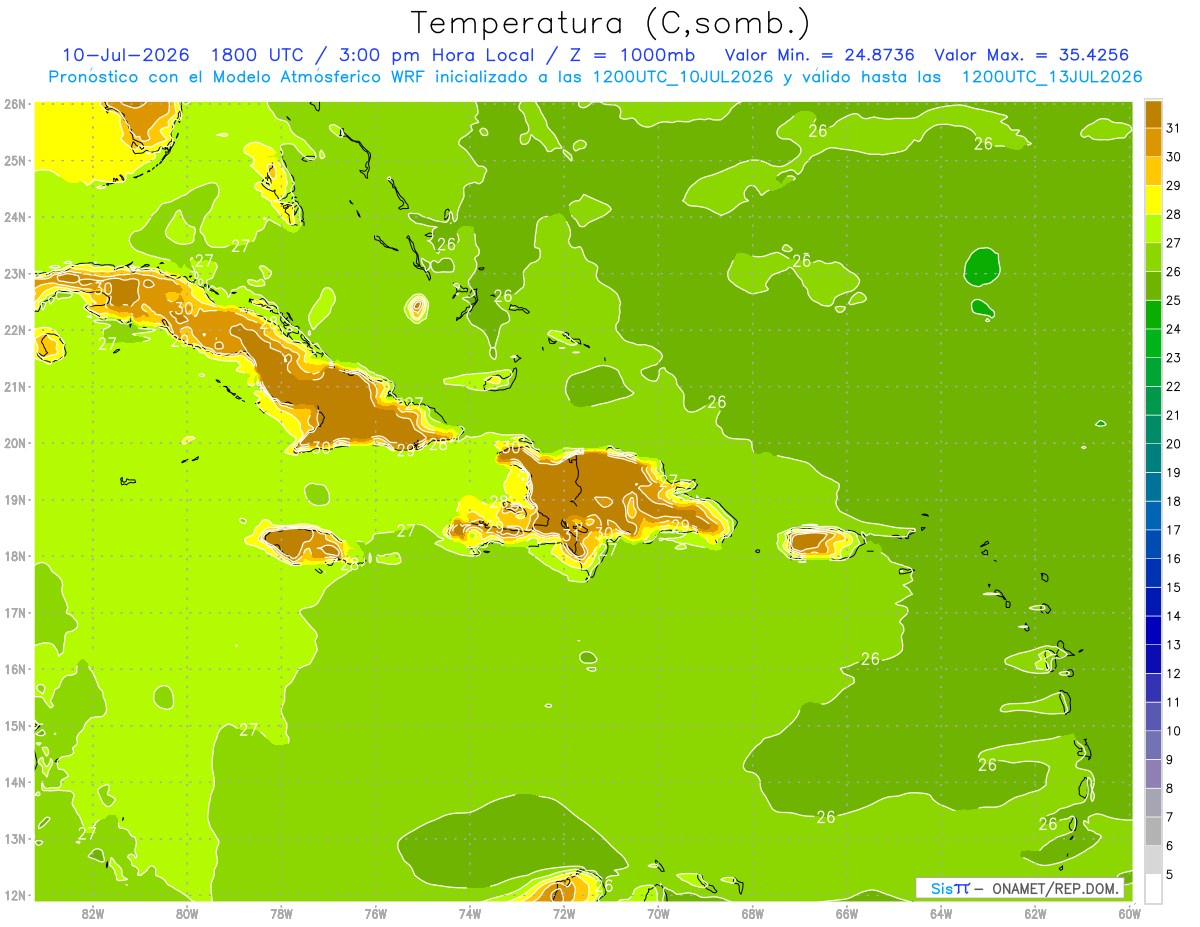Click the latitude axis label 26N
The width and height of the screenshot is (1200, 927).
pyautogui.click(x=14, y=104)
